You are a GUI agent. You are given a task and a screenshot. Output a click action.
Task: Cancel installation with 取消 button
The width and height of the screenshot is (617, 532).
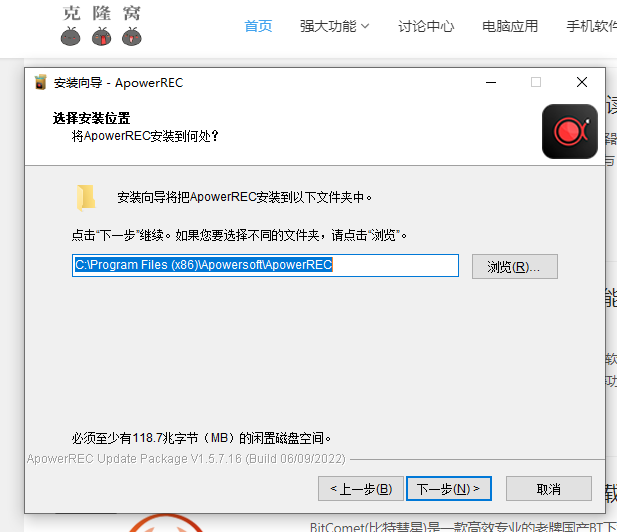(x=549, y=489)
